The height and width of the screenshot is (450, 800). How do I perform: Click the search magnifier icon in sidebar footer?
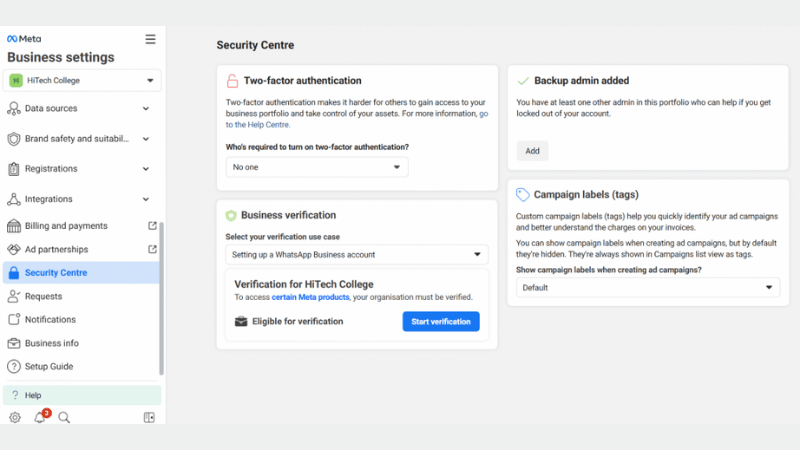(x=64, y=417)
